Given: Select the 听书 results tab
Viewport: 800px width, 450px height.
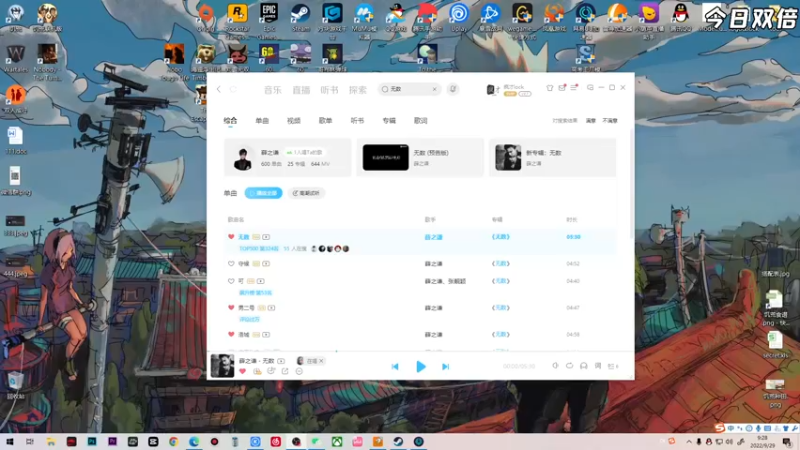Looking at the screenshot, I should click(357, 120).
